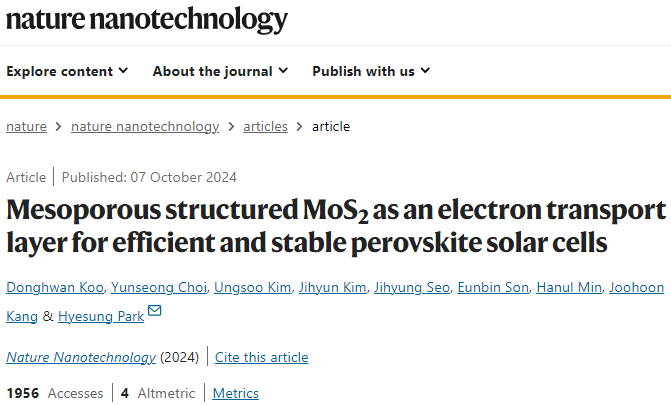The height and width of the screenshot is (405, 671).
Task: Expand the About the journal chevron
Action: 283,71
